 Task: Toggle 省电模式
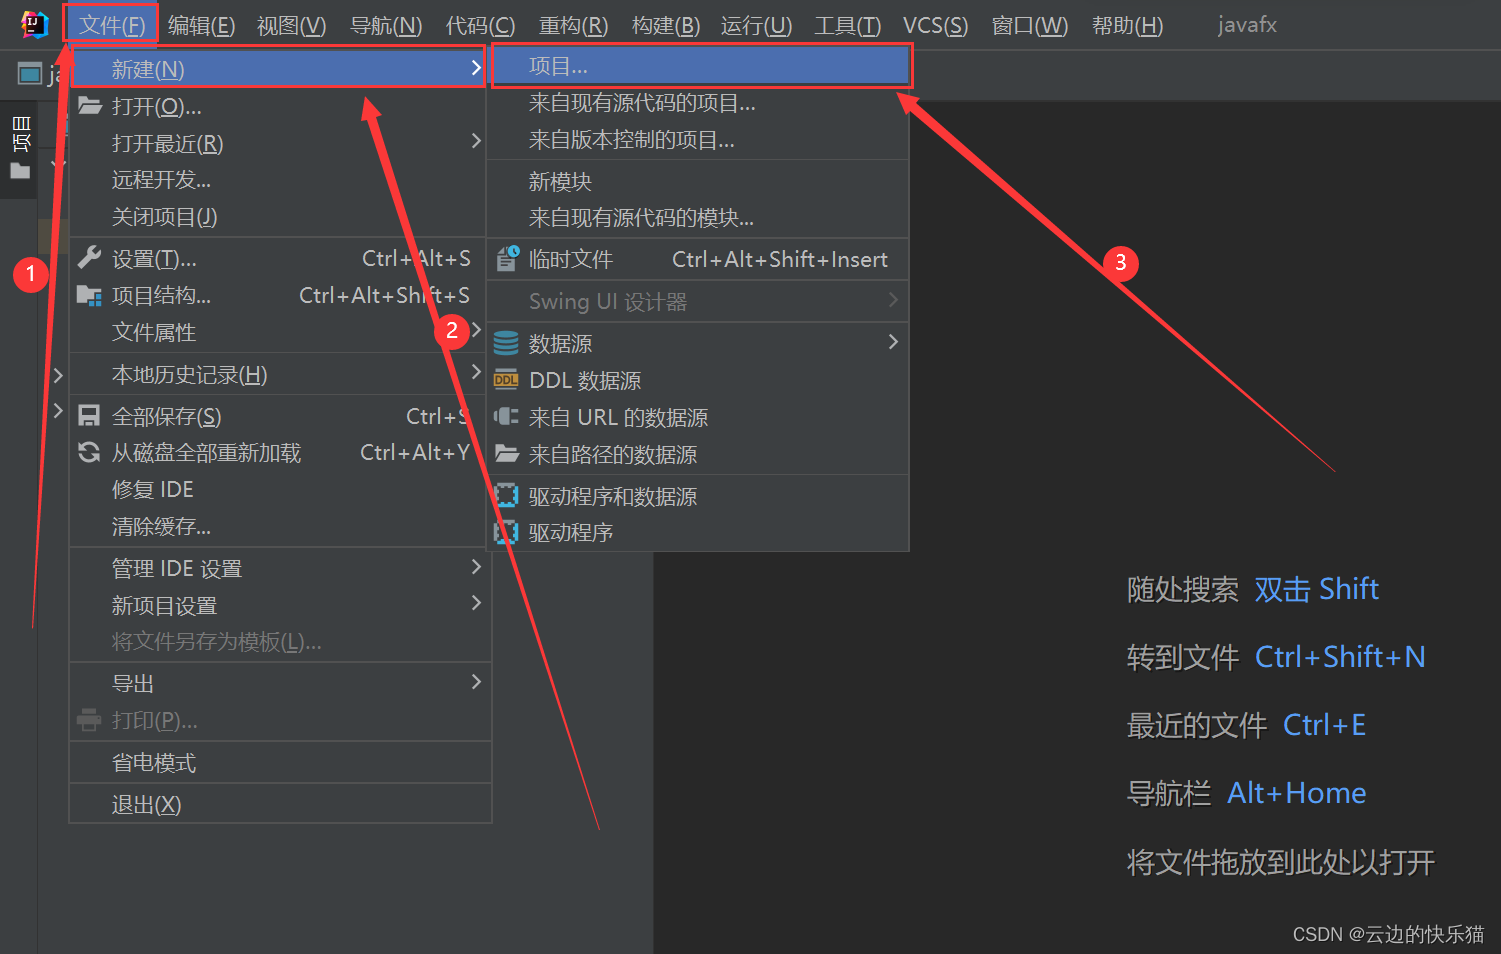coord(280,762)
